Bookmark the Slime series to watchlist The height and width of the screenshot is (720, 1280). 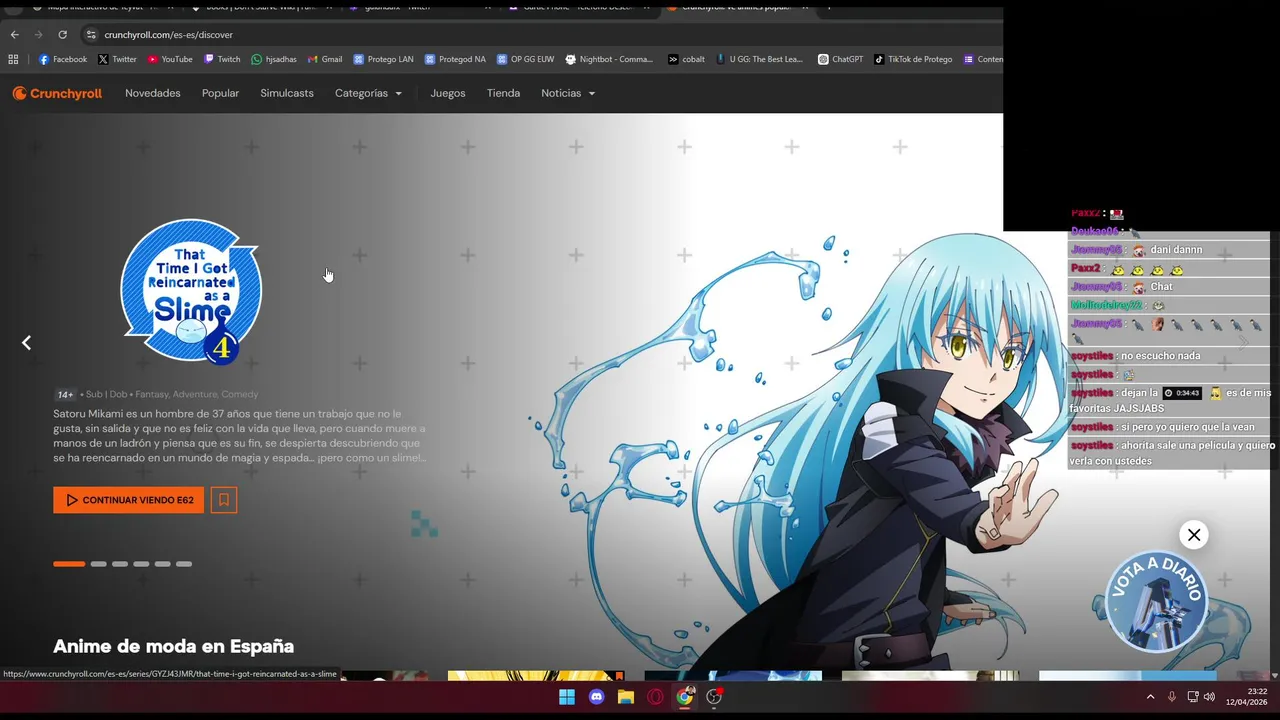tap(224, 500)
